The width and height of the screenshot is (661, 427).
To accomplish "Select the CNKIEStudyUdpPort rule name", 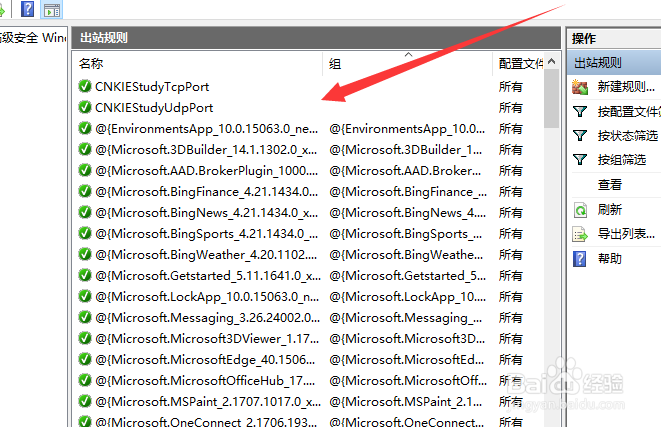I will coord(154,108).
